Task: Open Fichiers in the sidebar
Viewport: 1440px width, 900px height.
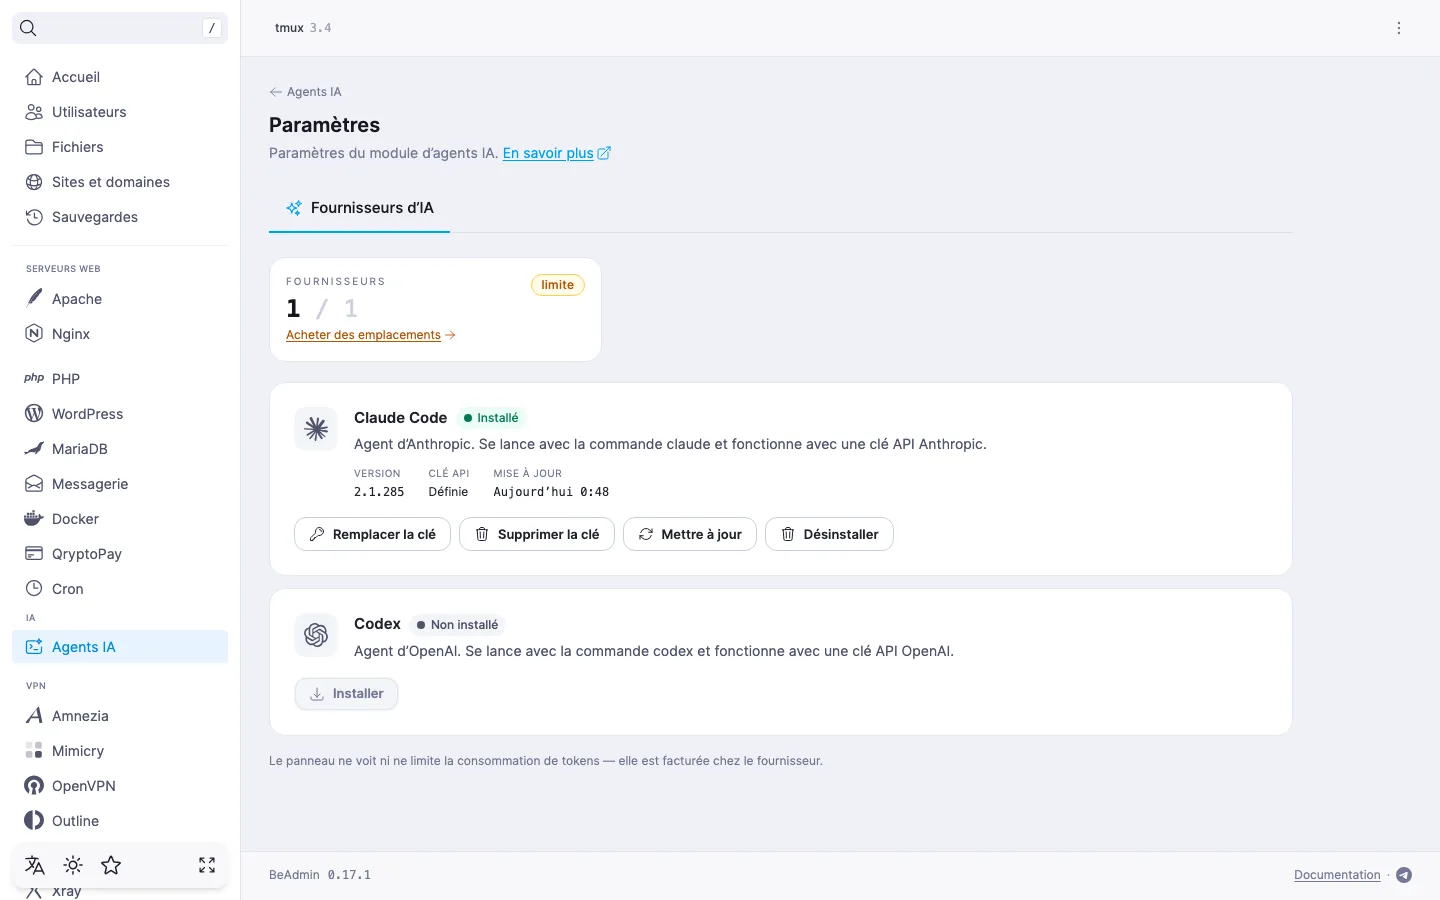Action: tap(120, 147)
